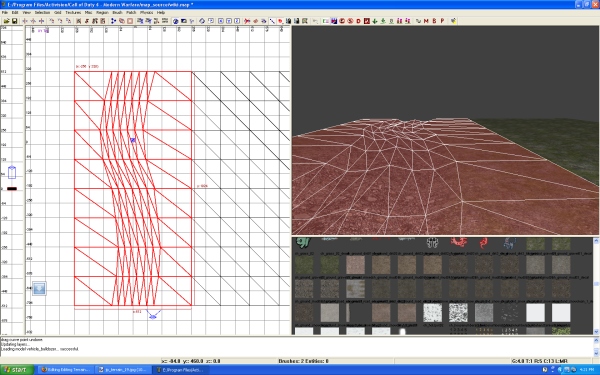Screen dimensions: 600x375
Task: Click the texture browser vertical scrollbar
Action: click(596, 286)
